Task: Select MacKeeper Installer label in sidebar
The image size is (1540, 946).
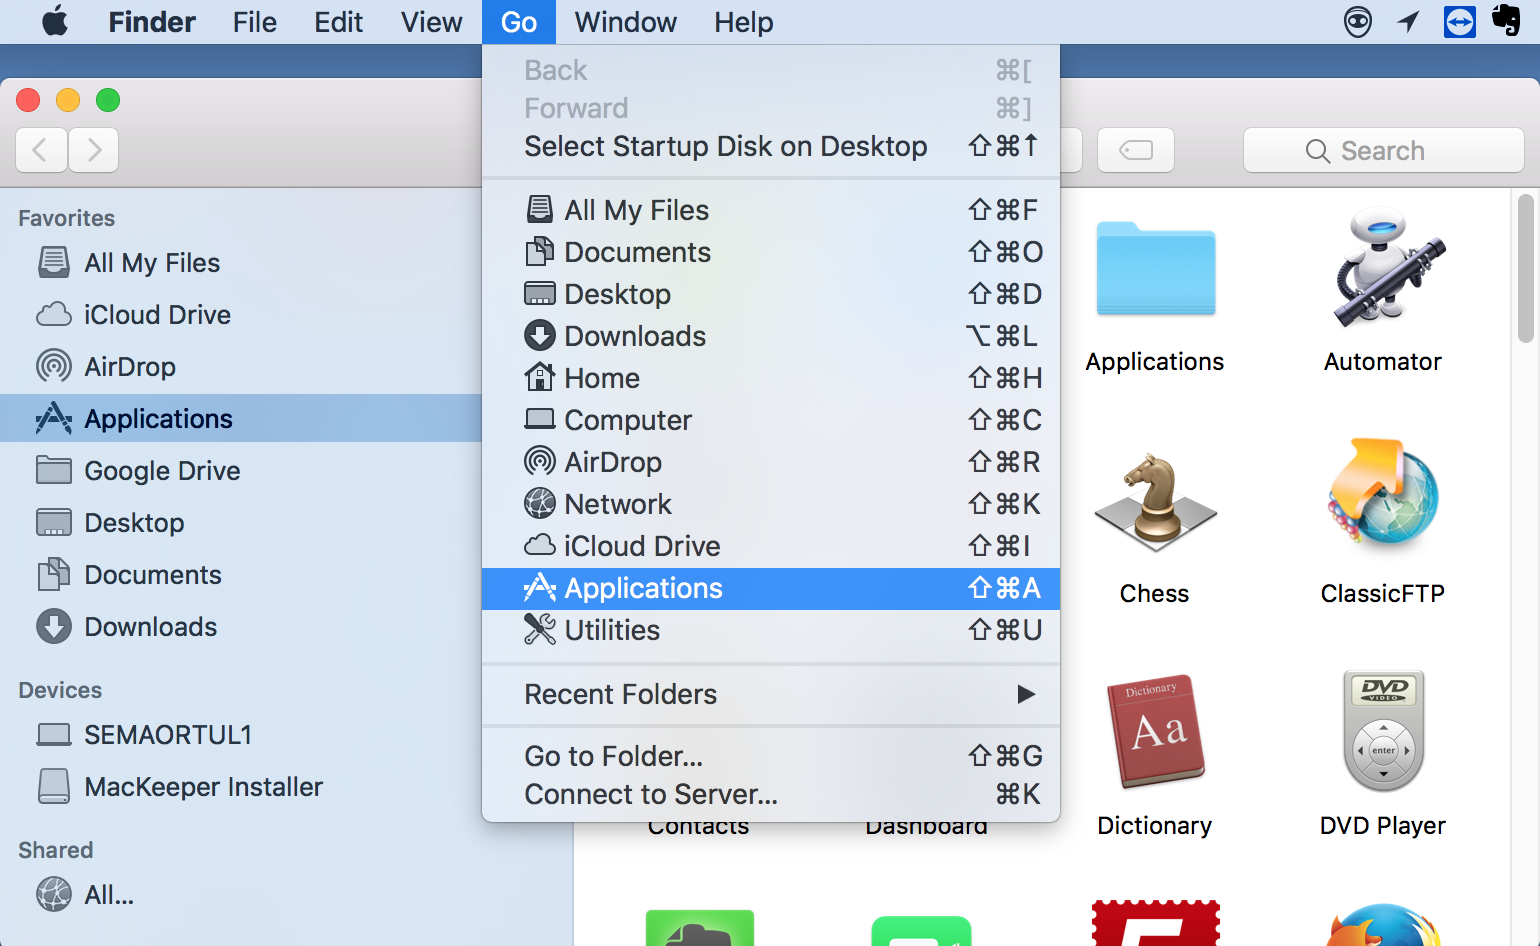Action: pos(204,787)
